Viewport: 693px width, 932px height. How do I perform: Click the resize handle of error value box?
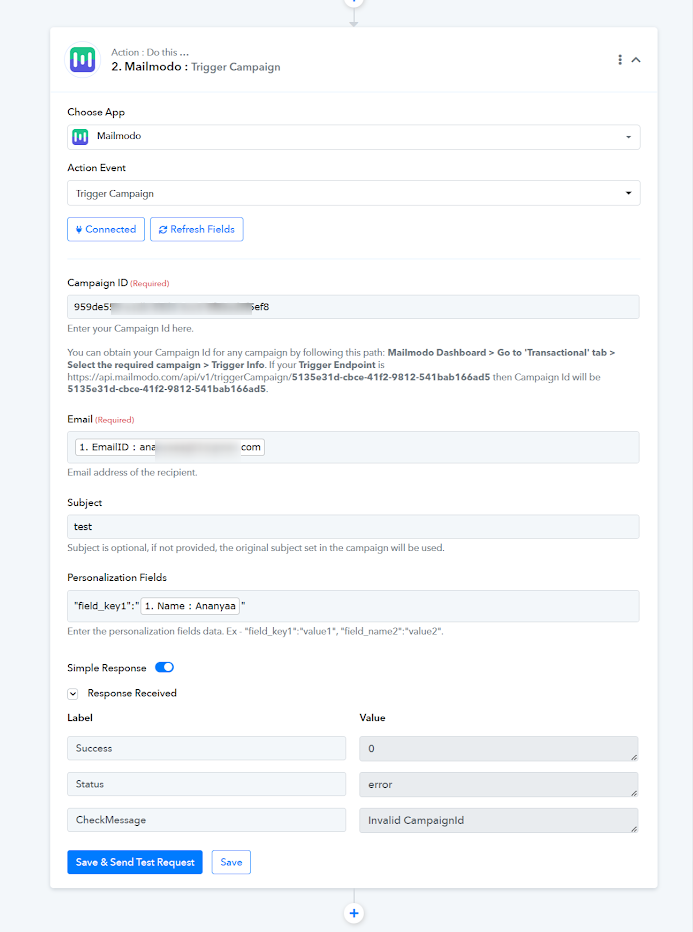pos(634,793)
